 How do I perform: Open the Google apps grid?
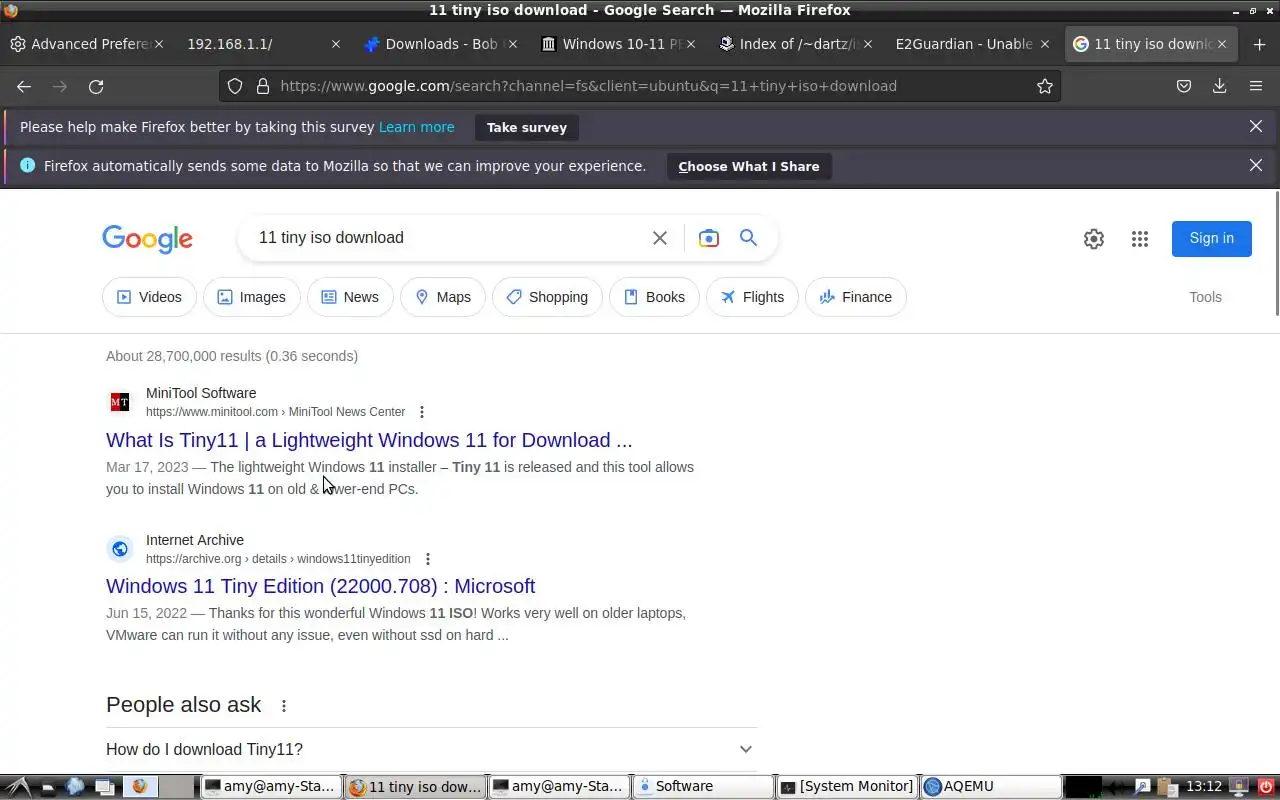tap(1140, 239)
